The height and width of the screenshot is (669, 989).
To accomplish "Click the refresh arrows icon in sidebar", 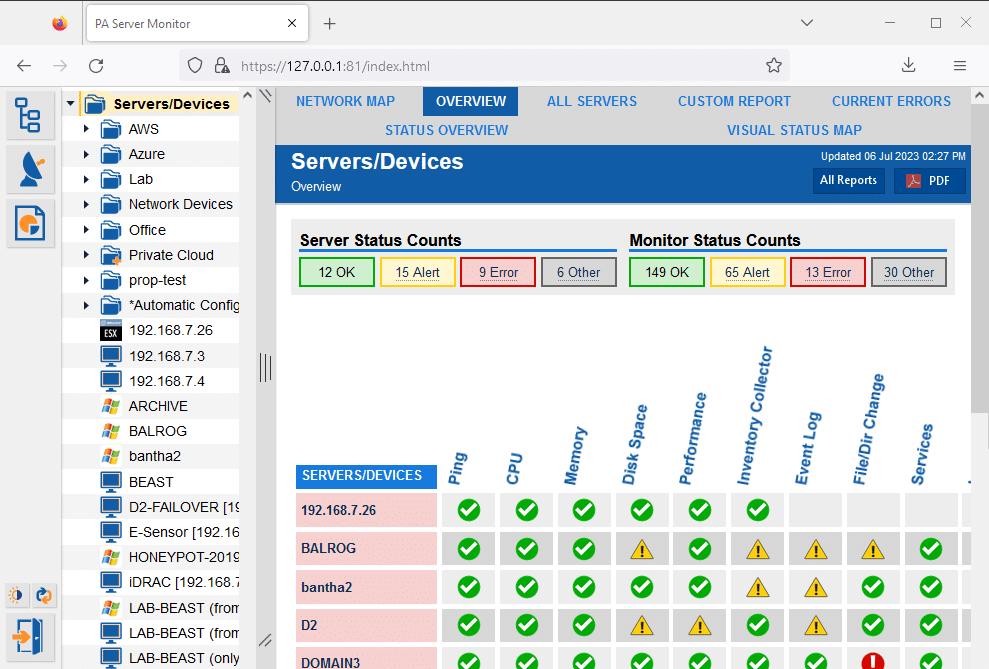I will (x=44, y=595).
